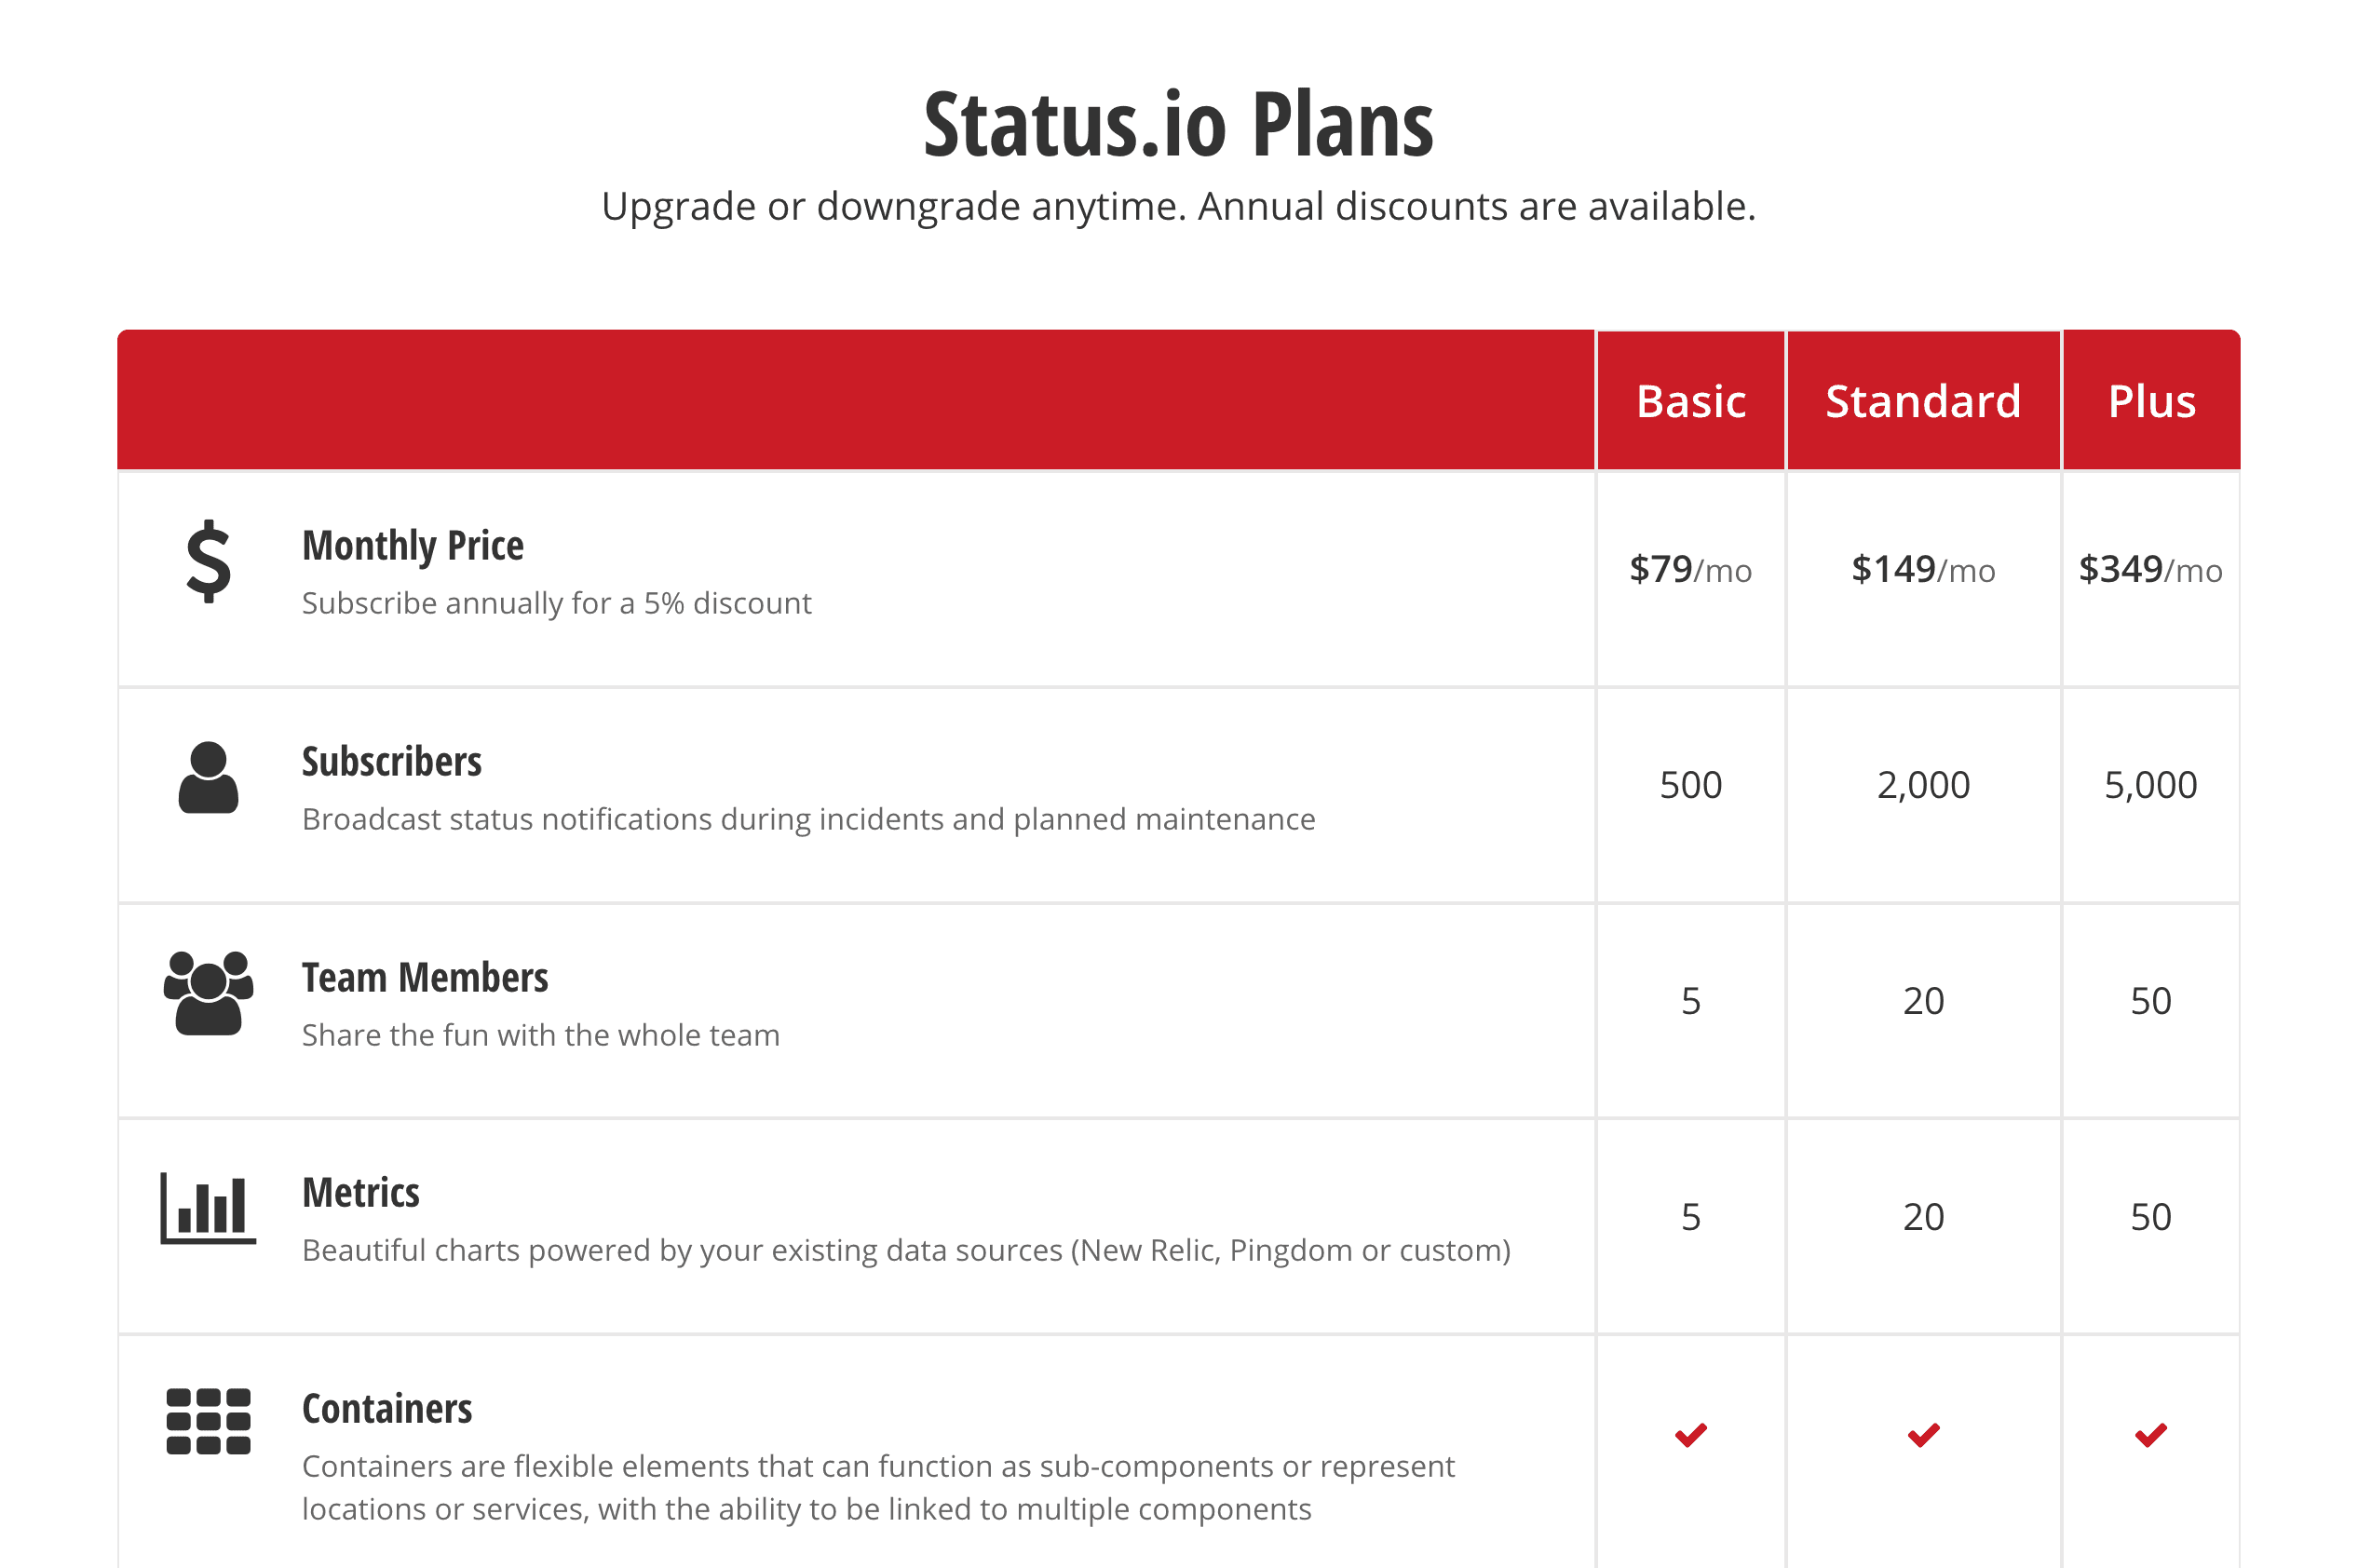Click the bar chart Metrics icon
Screen dimensions: 2358x1568
point(208,1209)
